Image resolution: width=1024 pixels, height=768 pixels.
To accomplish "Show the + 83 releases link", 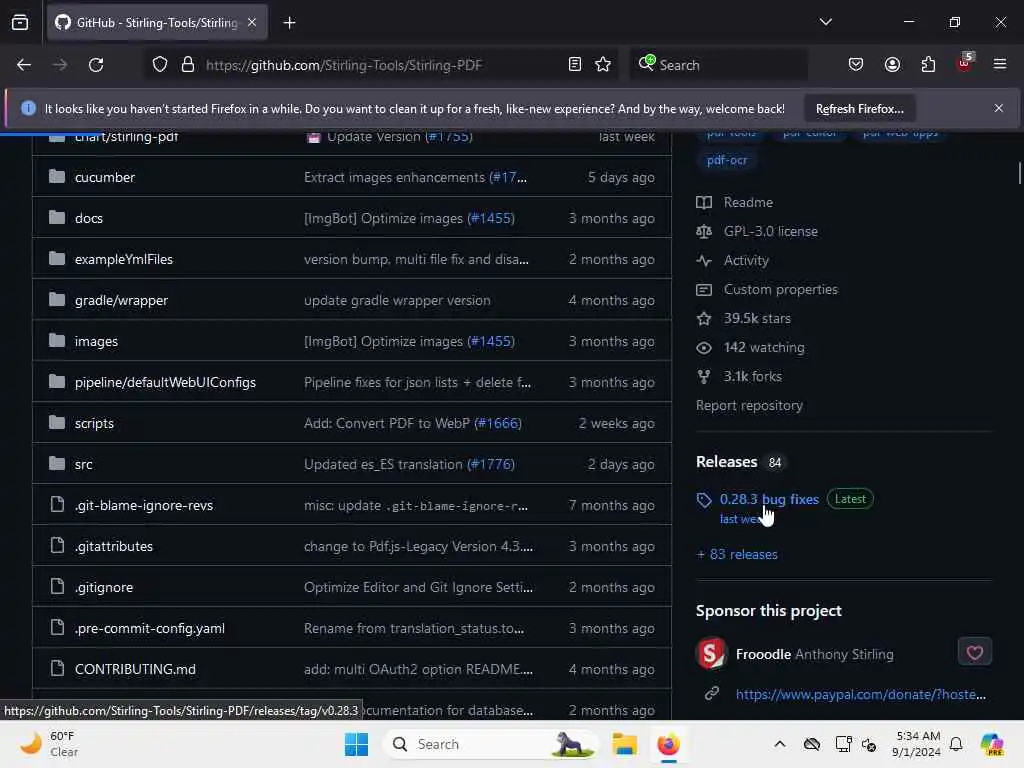I will pos(737,554).
